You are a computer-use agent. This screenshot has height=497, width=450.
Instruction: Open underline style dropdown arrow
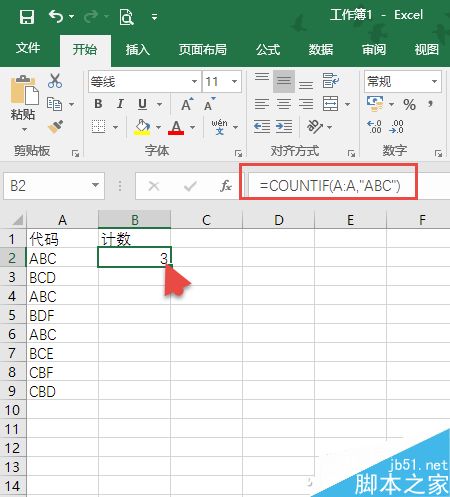pyautogui.click(x=160, y=104)
